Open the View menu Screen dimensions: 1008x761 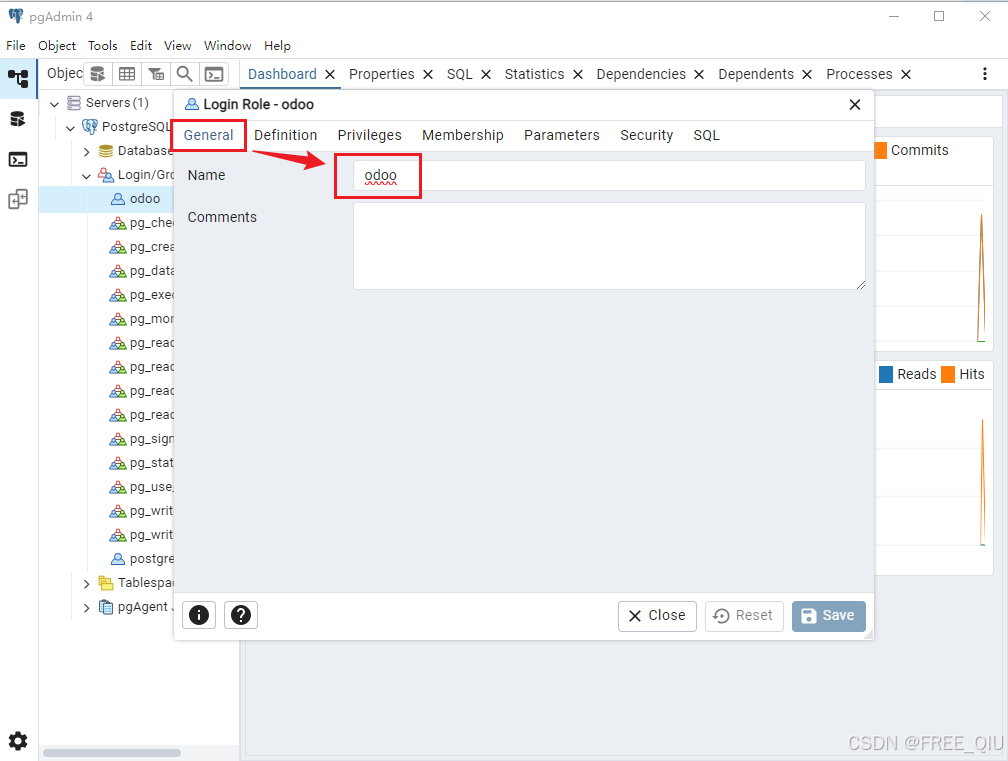(x=177, y=46)
